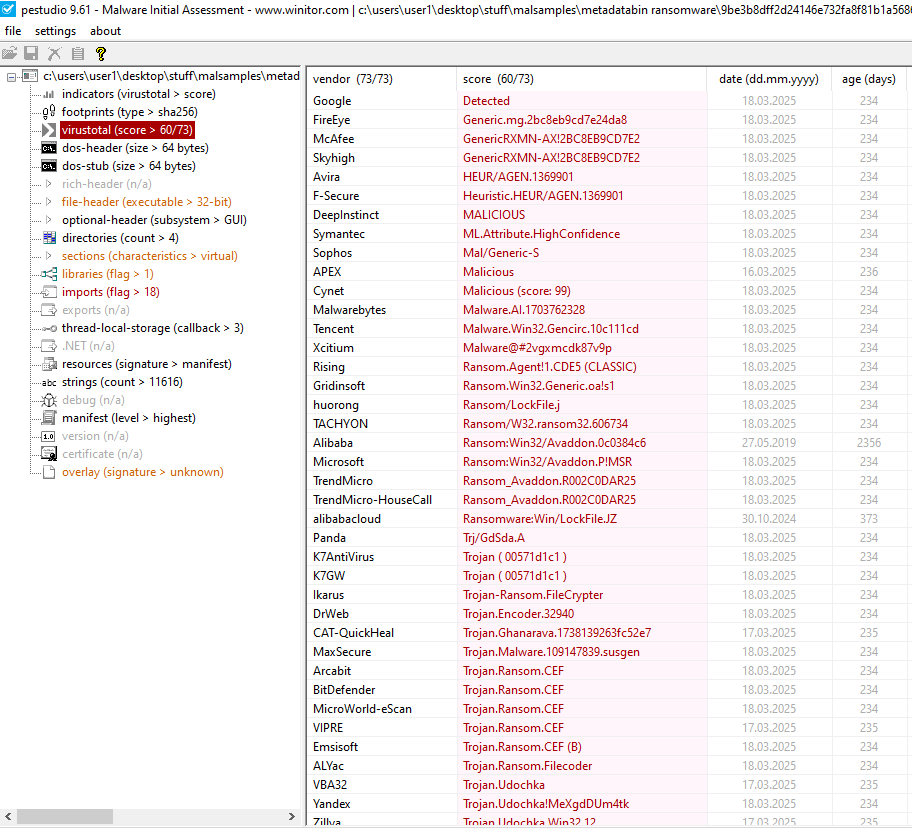Select manifest (level > highest) item

[129, 418]
